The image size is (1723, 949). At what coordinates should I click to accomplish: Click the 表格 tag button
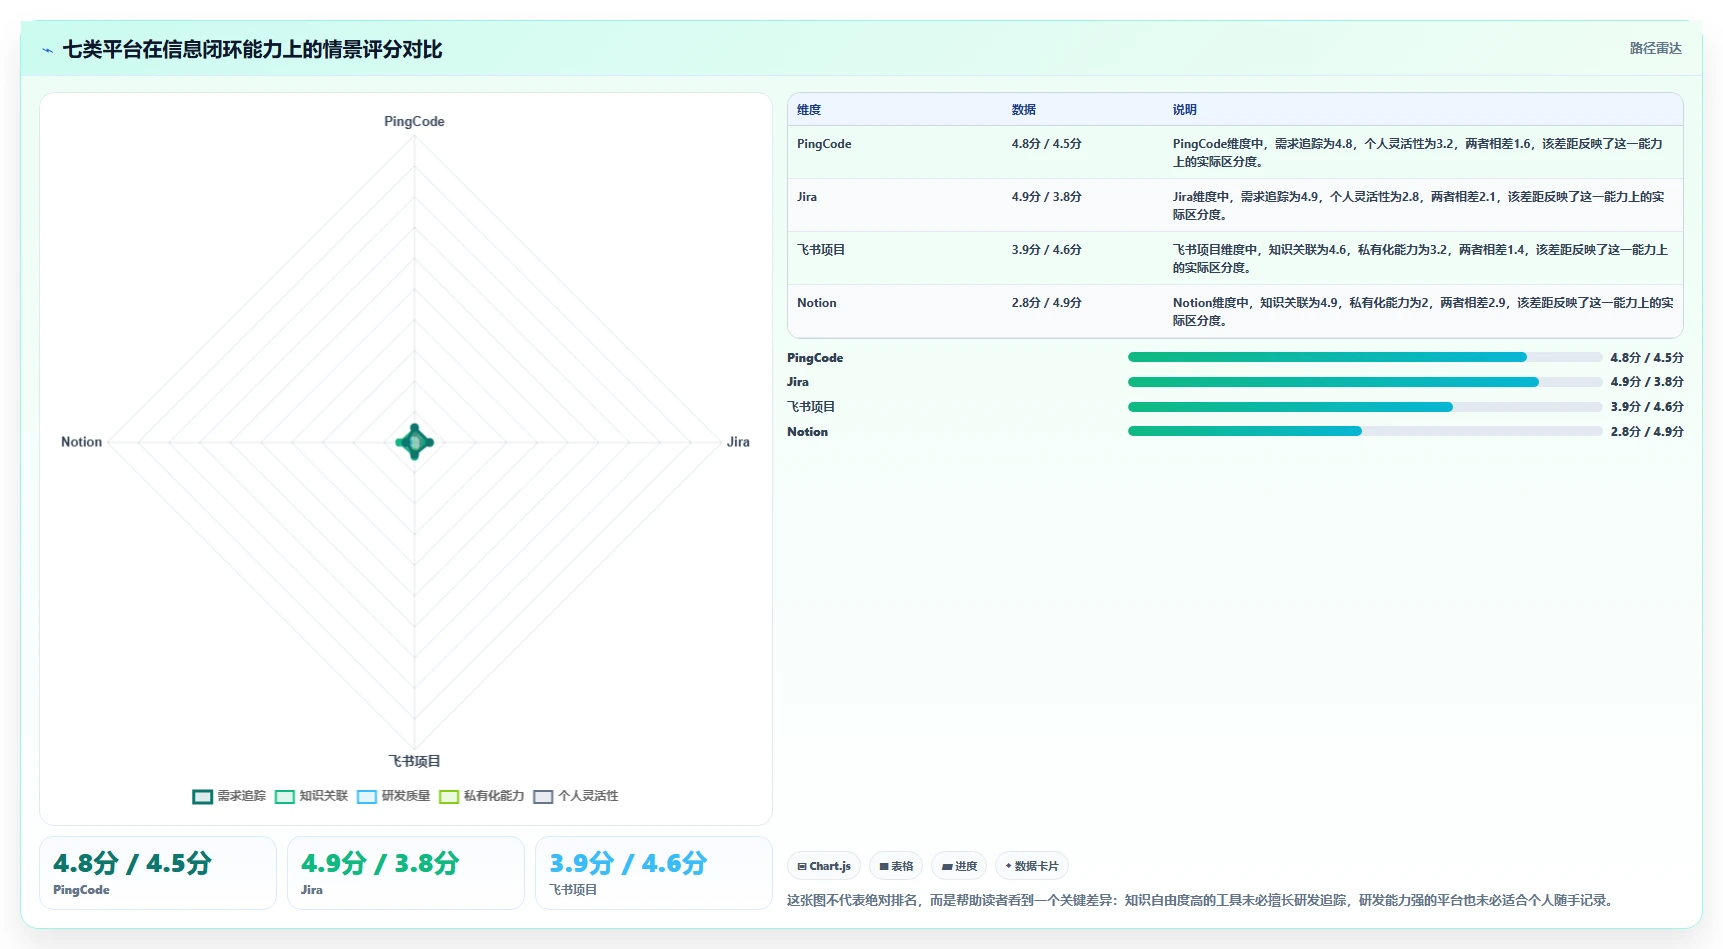(x=896, y=866)
